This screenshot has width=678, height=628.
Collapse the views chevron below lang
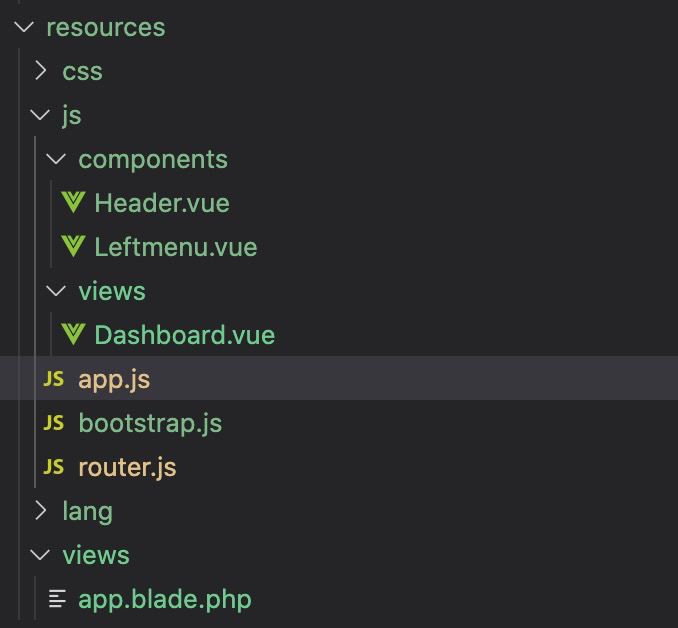coord(40,554)
